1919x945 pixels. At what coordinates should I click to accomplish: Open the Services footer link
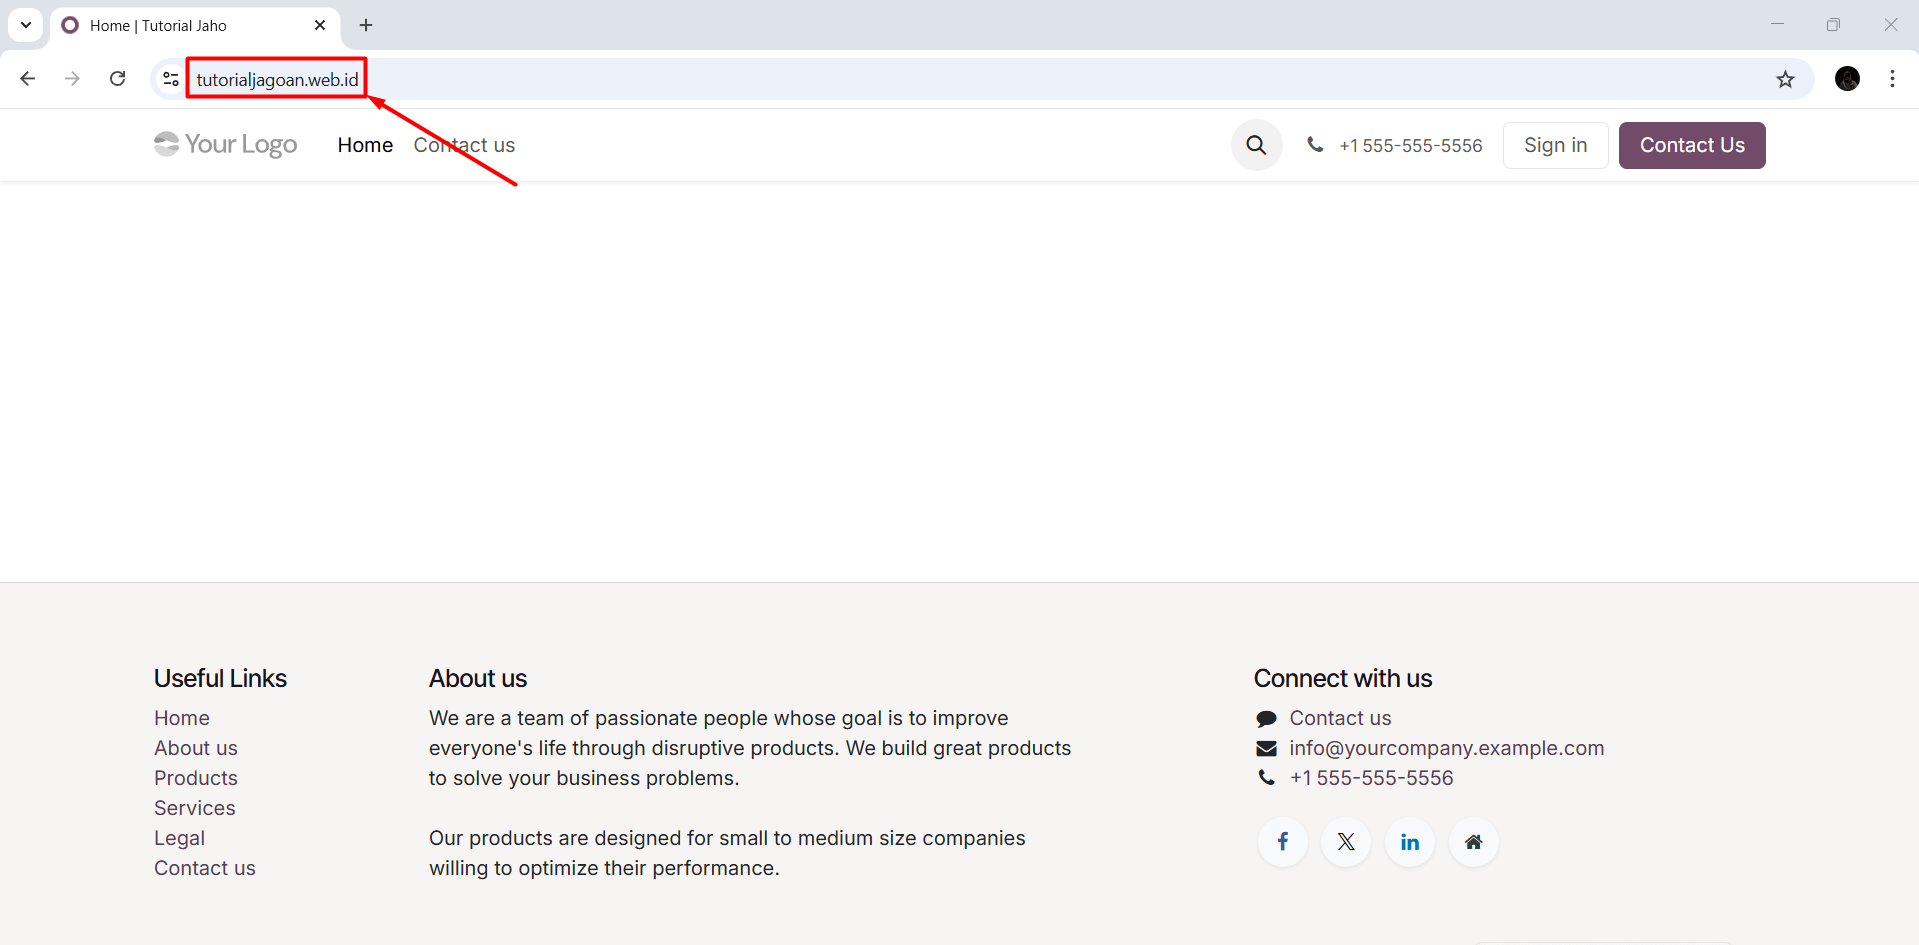194,808
